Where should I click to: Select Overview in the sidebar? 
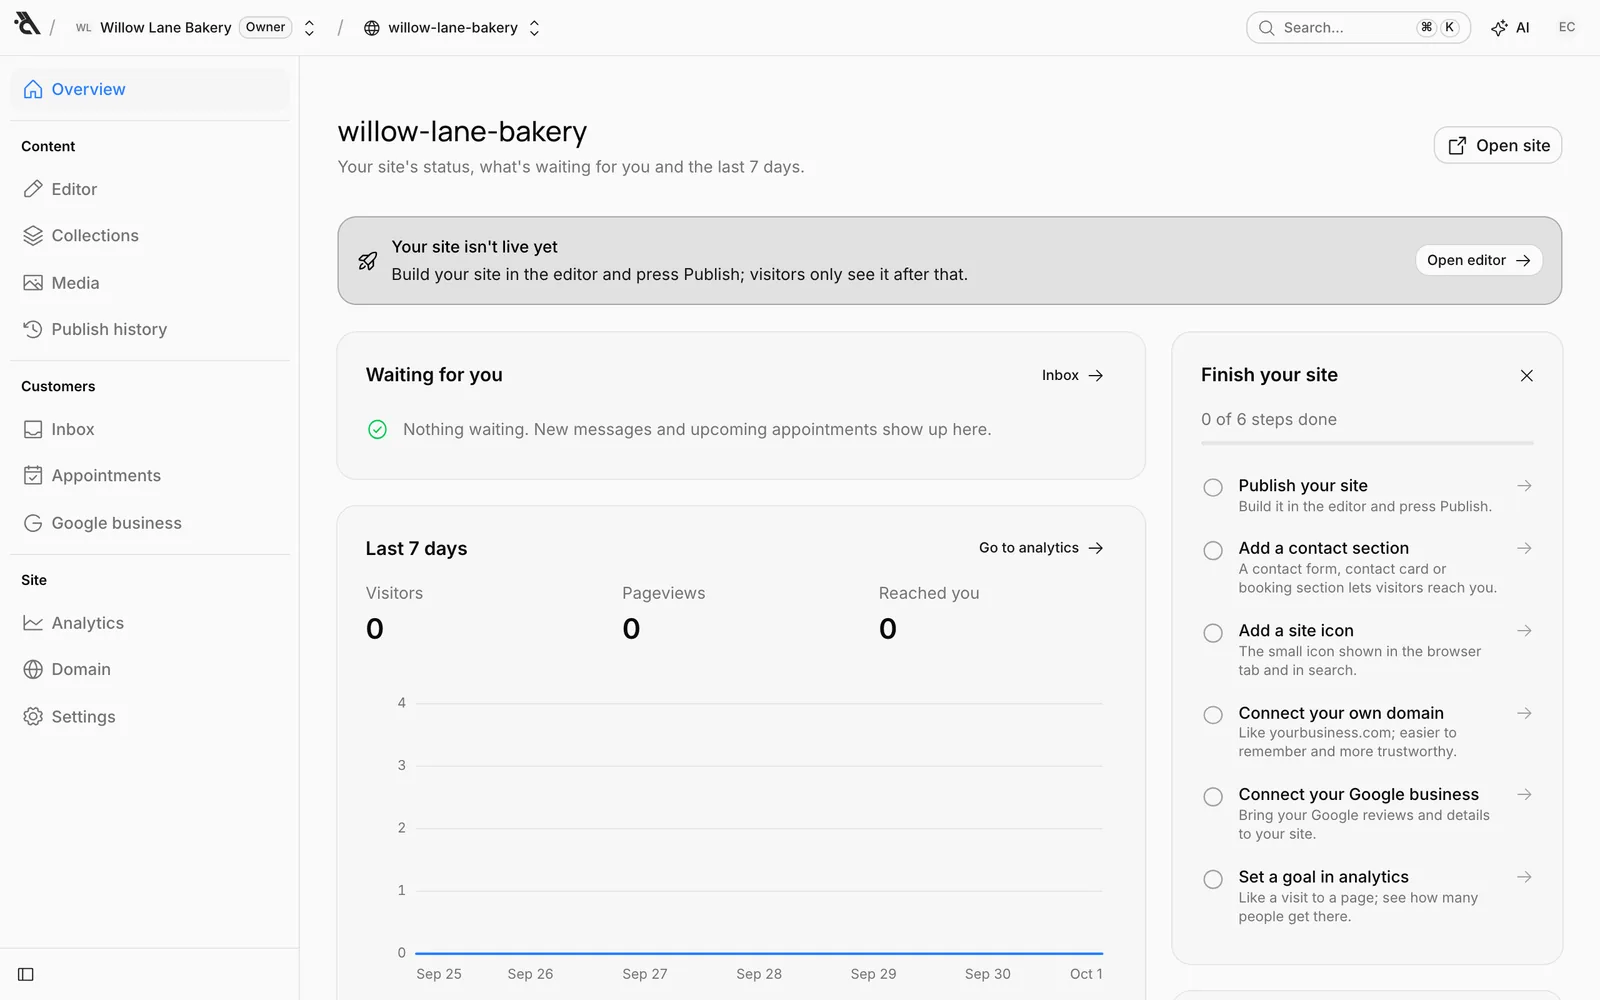click(150, 89)
